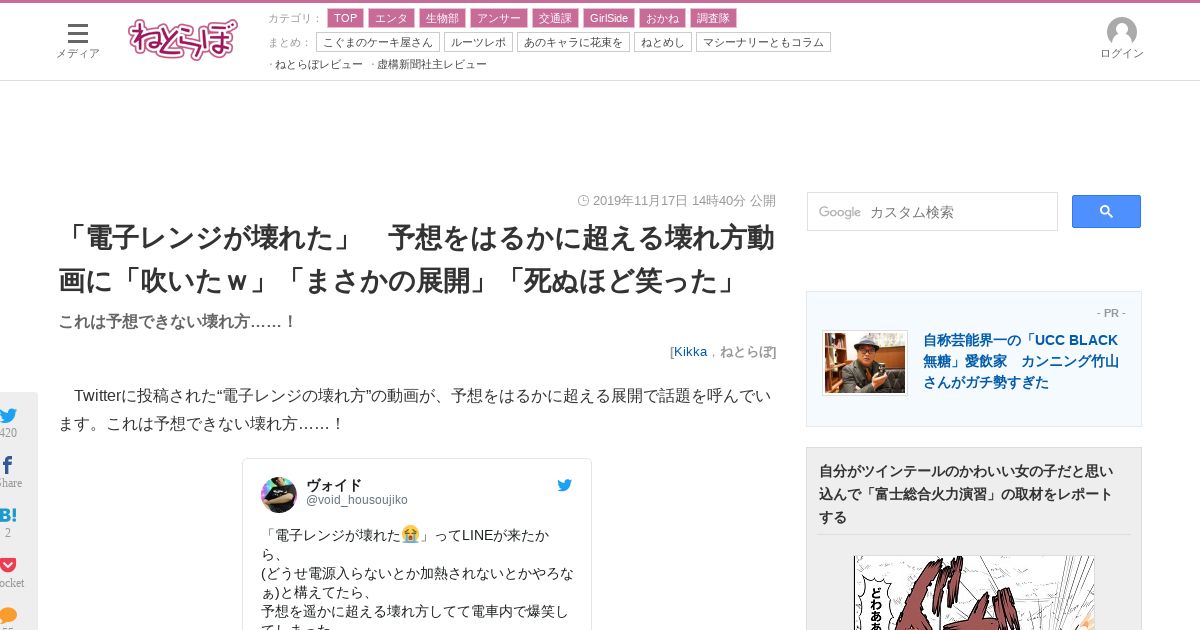The image size is (1200, 630).
Task: Go to the ねとらぼ logo homepage
Action: (183, 40)
